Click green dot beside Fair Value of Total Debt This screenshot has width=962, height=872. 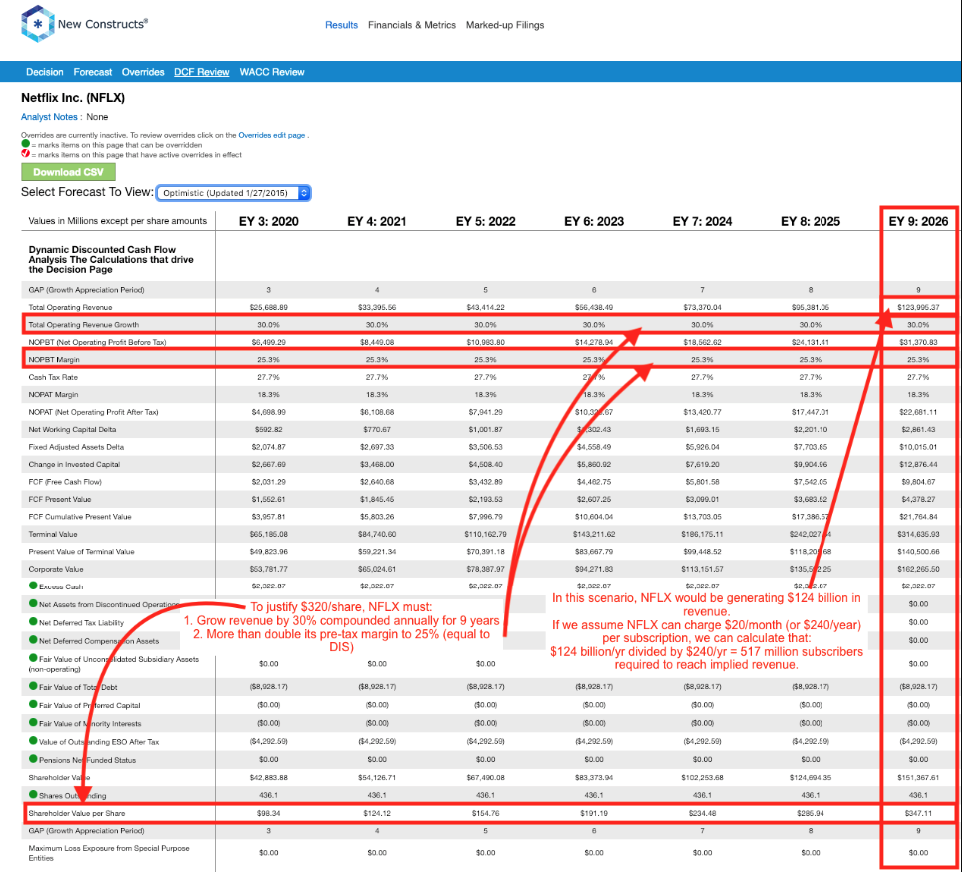click(33, 686)
